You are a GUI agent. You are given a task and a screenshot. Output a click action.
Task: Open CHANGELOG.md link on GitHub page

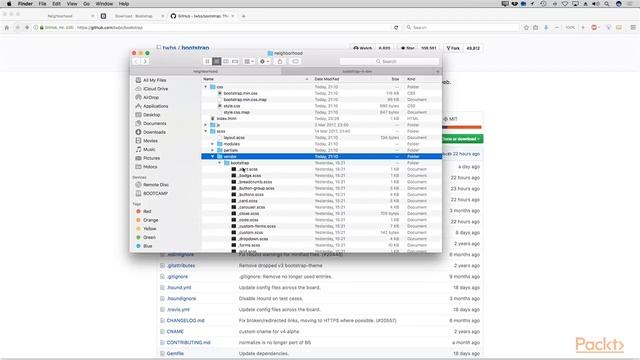tap(185, 321)
